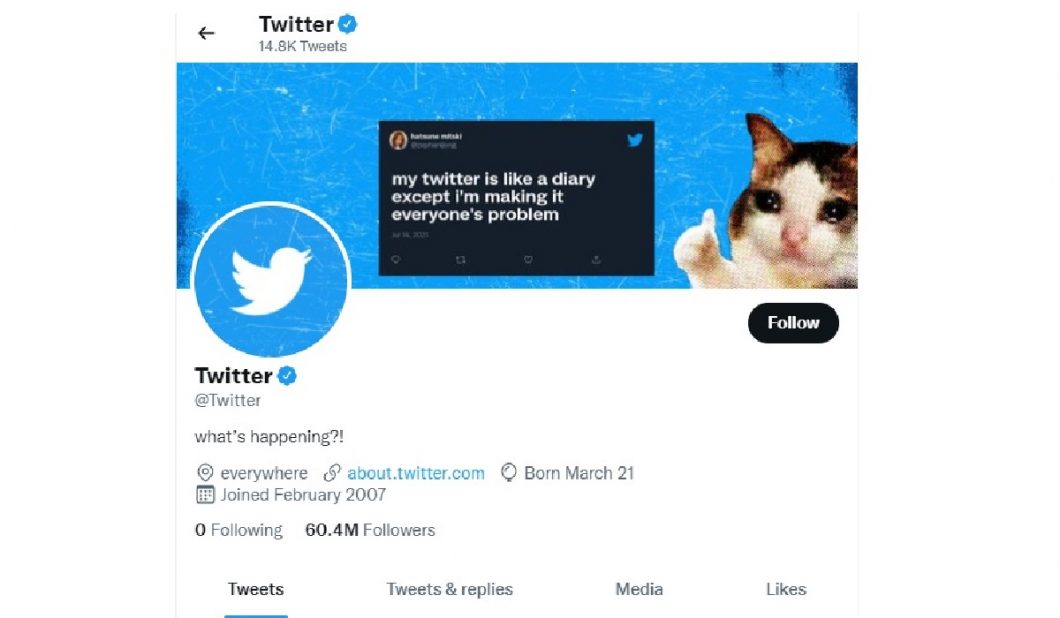Click the chain link icon before the URL
The height and width of the screenshot is (618, 1060).
point(332,473)
